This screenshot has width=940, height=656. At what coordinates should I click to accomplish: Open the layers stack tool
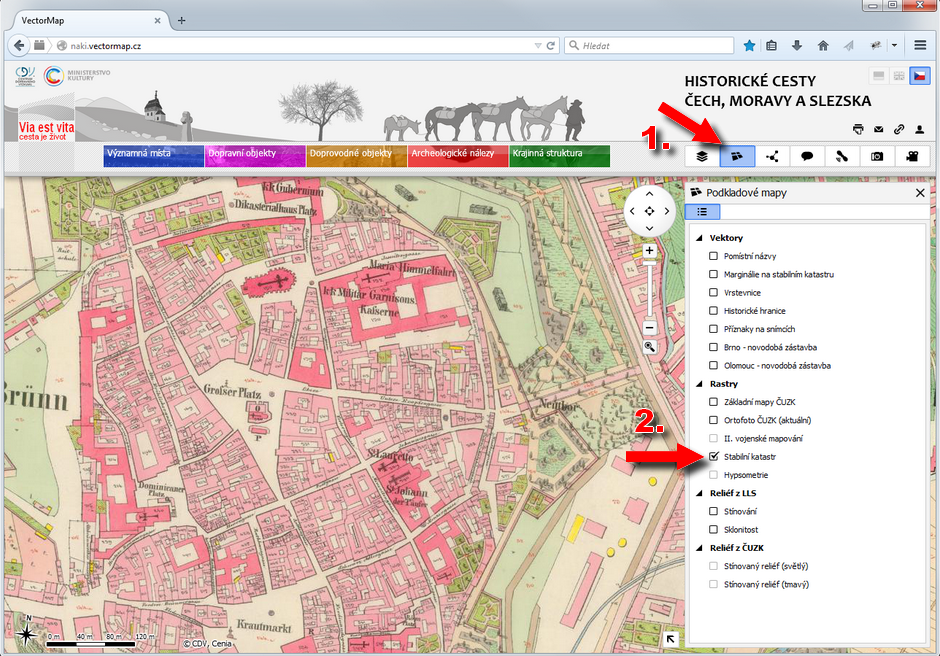pos(702,157)
